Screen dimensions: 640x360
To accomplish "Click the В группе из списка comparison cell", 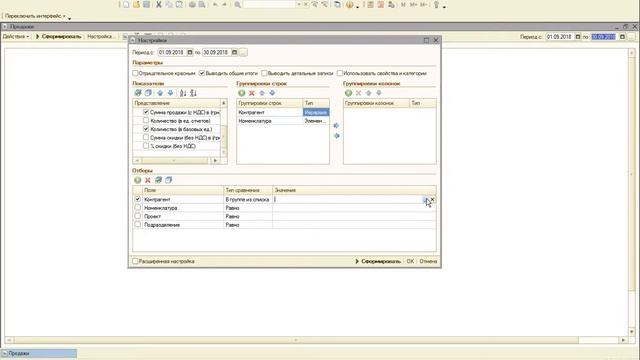I will click(x=248, y=200).
